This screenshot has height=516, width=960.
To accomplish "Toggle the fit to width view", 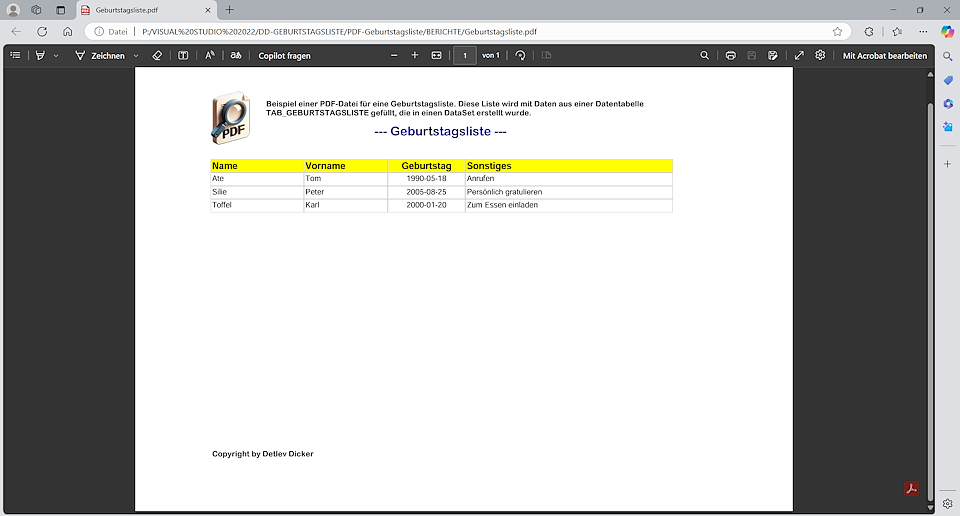I will pos(436,56).
